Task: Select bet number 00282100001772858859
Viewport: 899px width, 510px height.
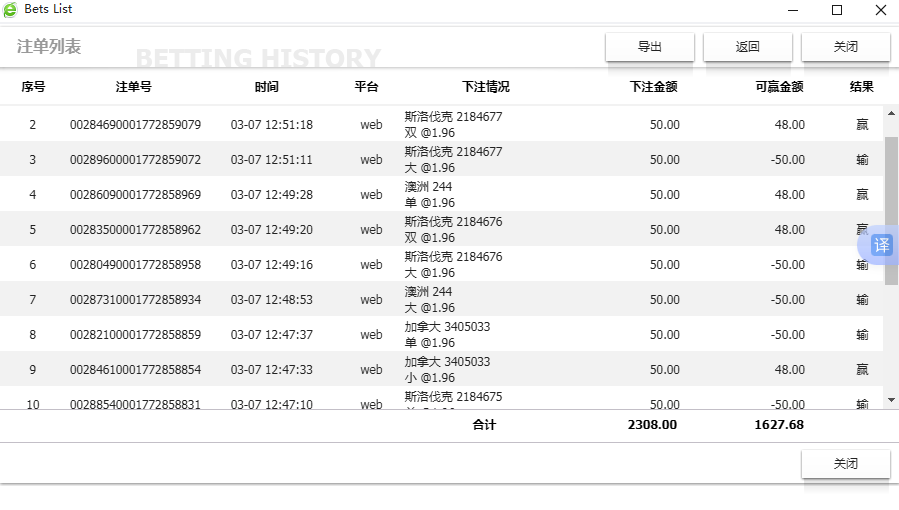Action: pyautogui.click(x=135, y=334)
